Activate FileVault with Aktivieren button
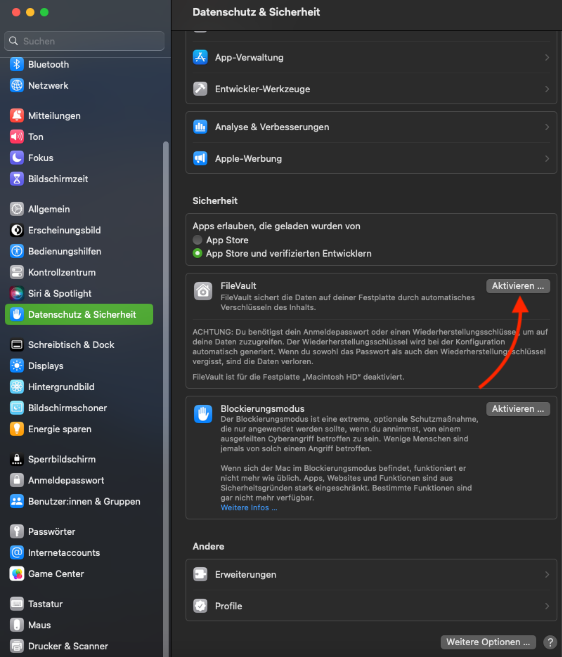Image resolution: width=562 pixels, height=657 pixels. (x=518, y=286)
